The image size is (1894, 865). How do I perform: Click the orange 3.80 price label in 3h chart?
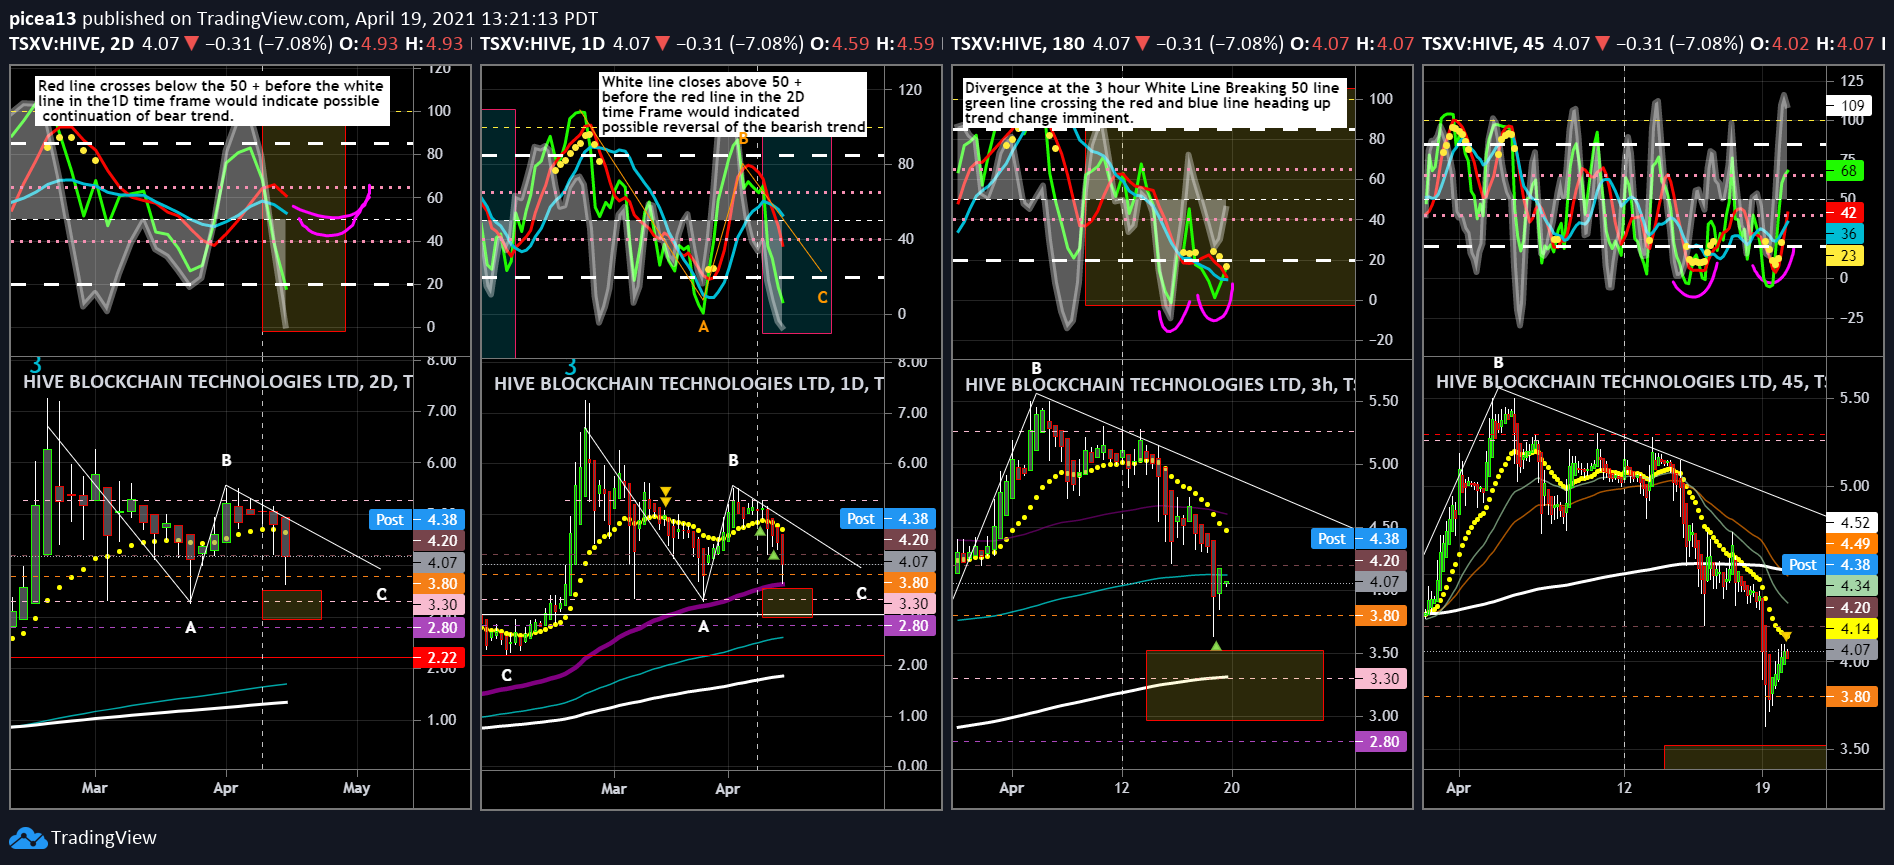click(x=1382, y=616)
